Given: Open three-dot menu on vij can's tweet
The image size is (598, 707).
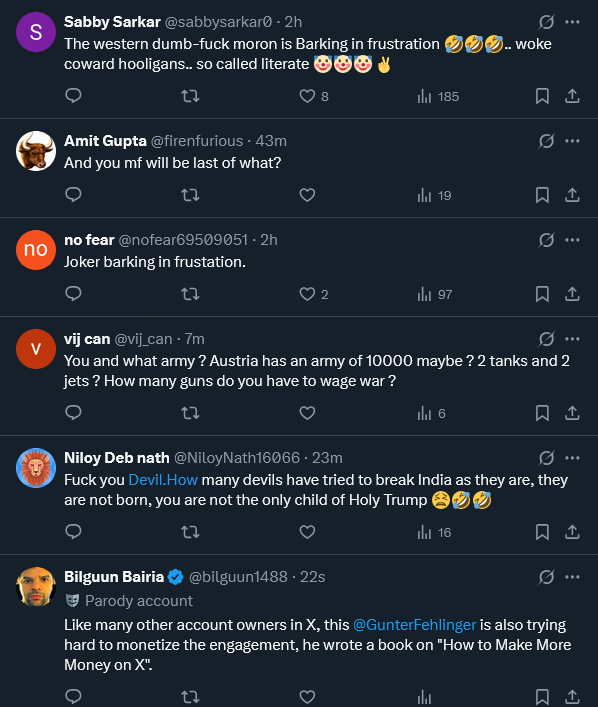Looking at the screenshot, I should [x=572, y=339].
